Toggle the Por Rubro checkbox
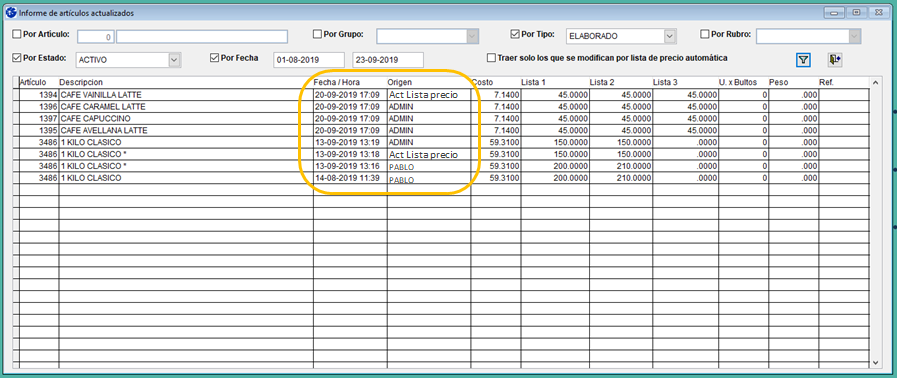The height and width of the screenshot is (378, 897). (x=705, y=34)
